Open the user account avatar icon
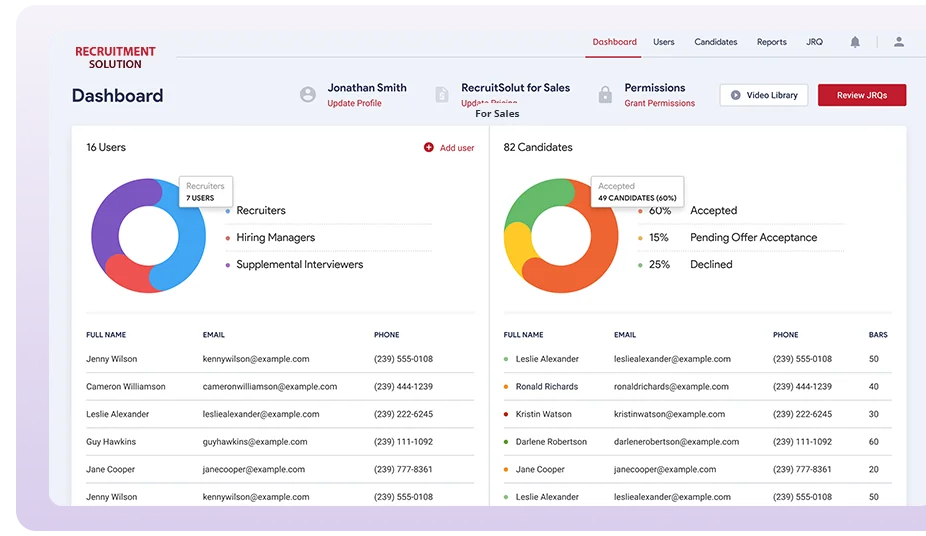The height and width of the screenshot is (536, 926). 899,42
